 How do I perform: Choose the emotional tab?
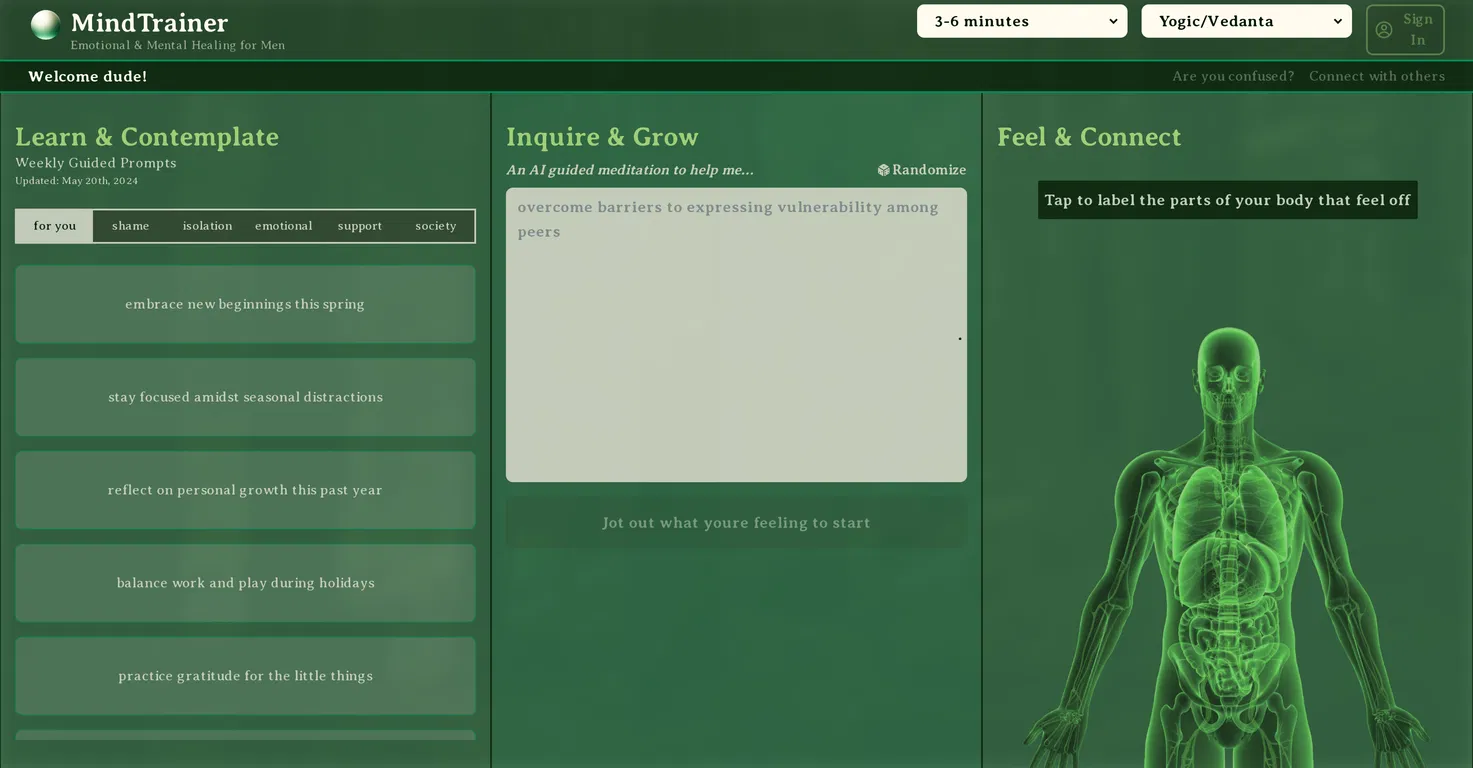(283, 226)
